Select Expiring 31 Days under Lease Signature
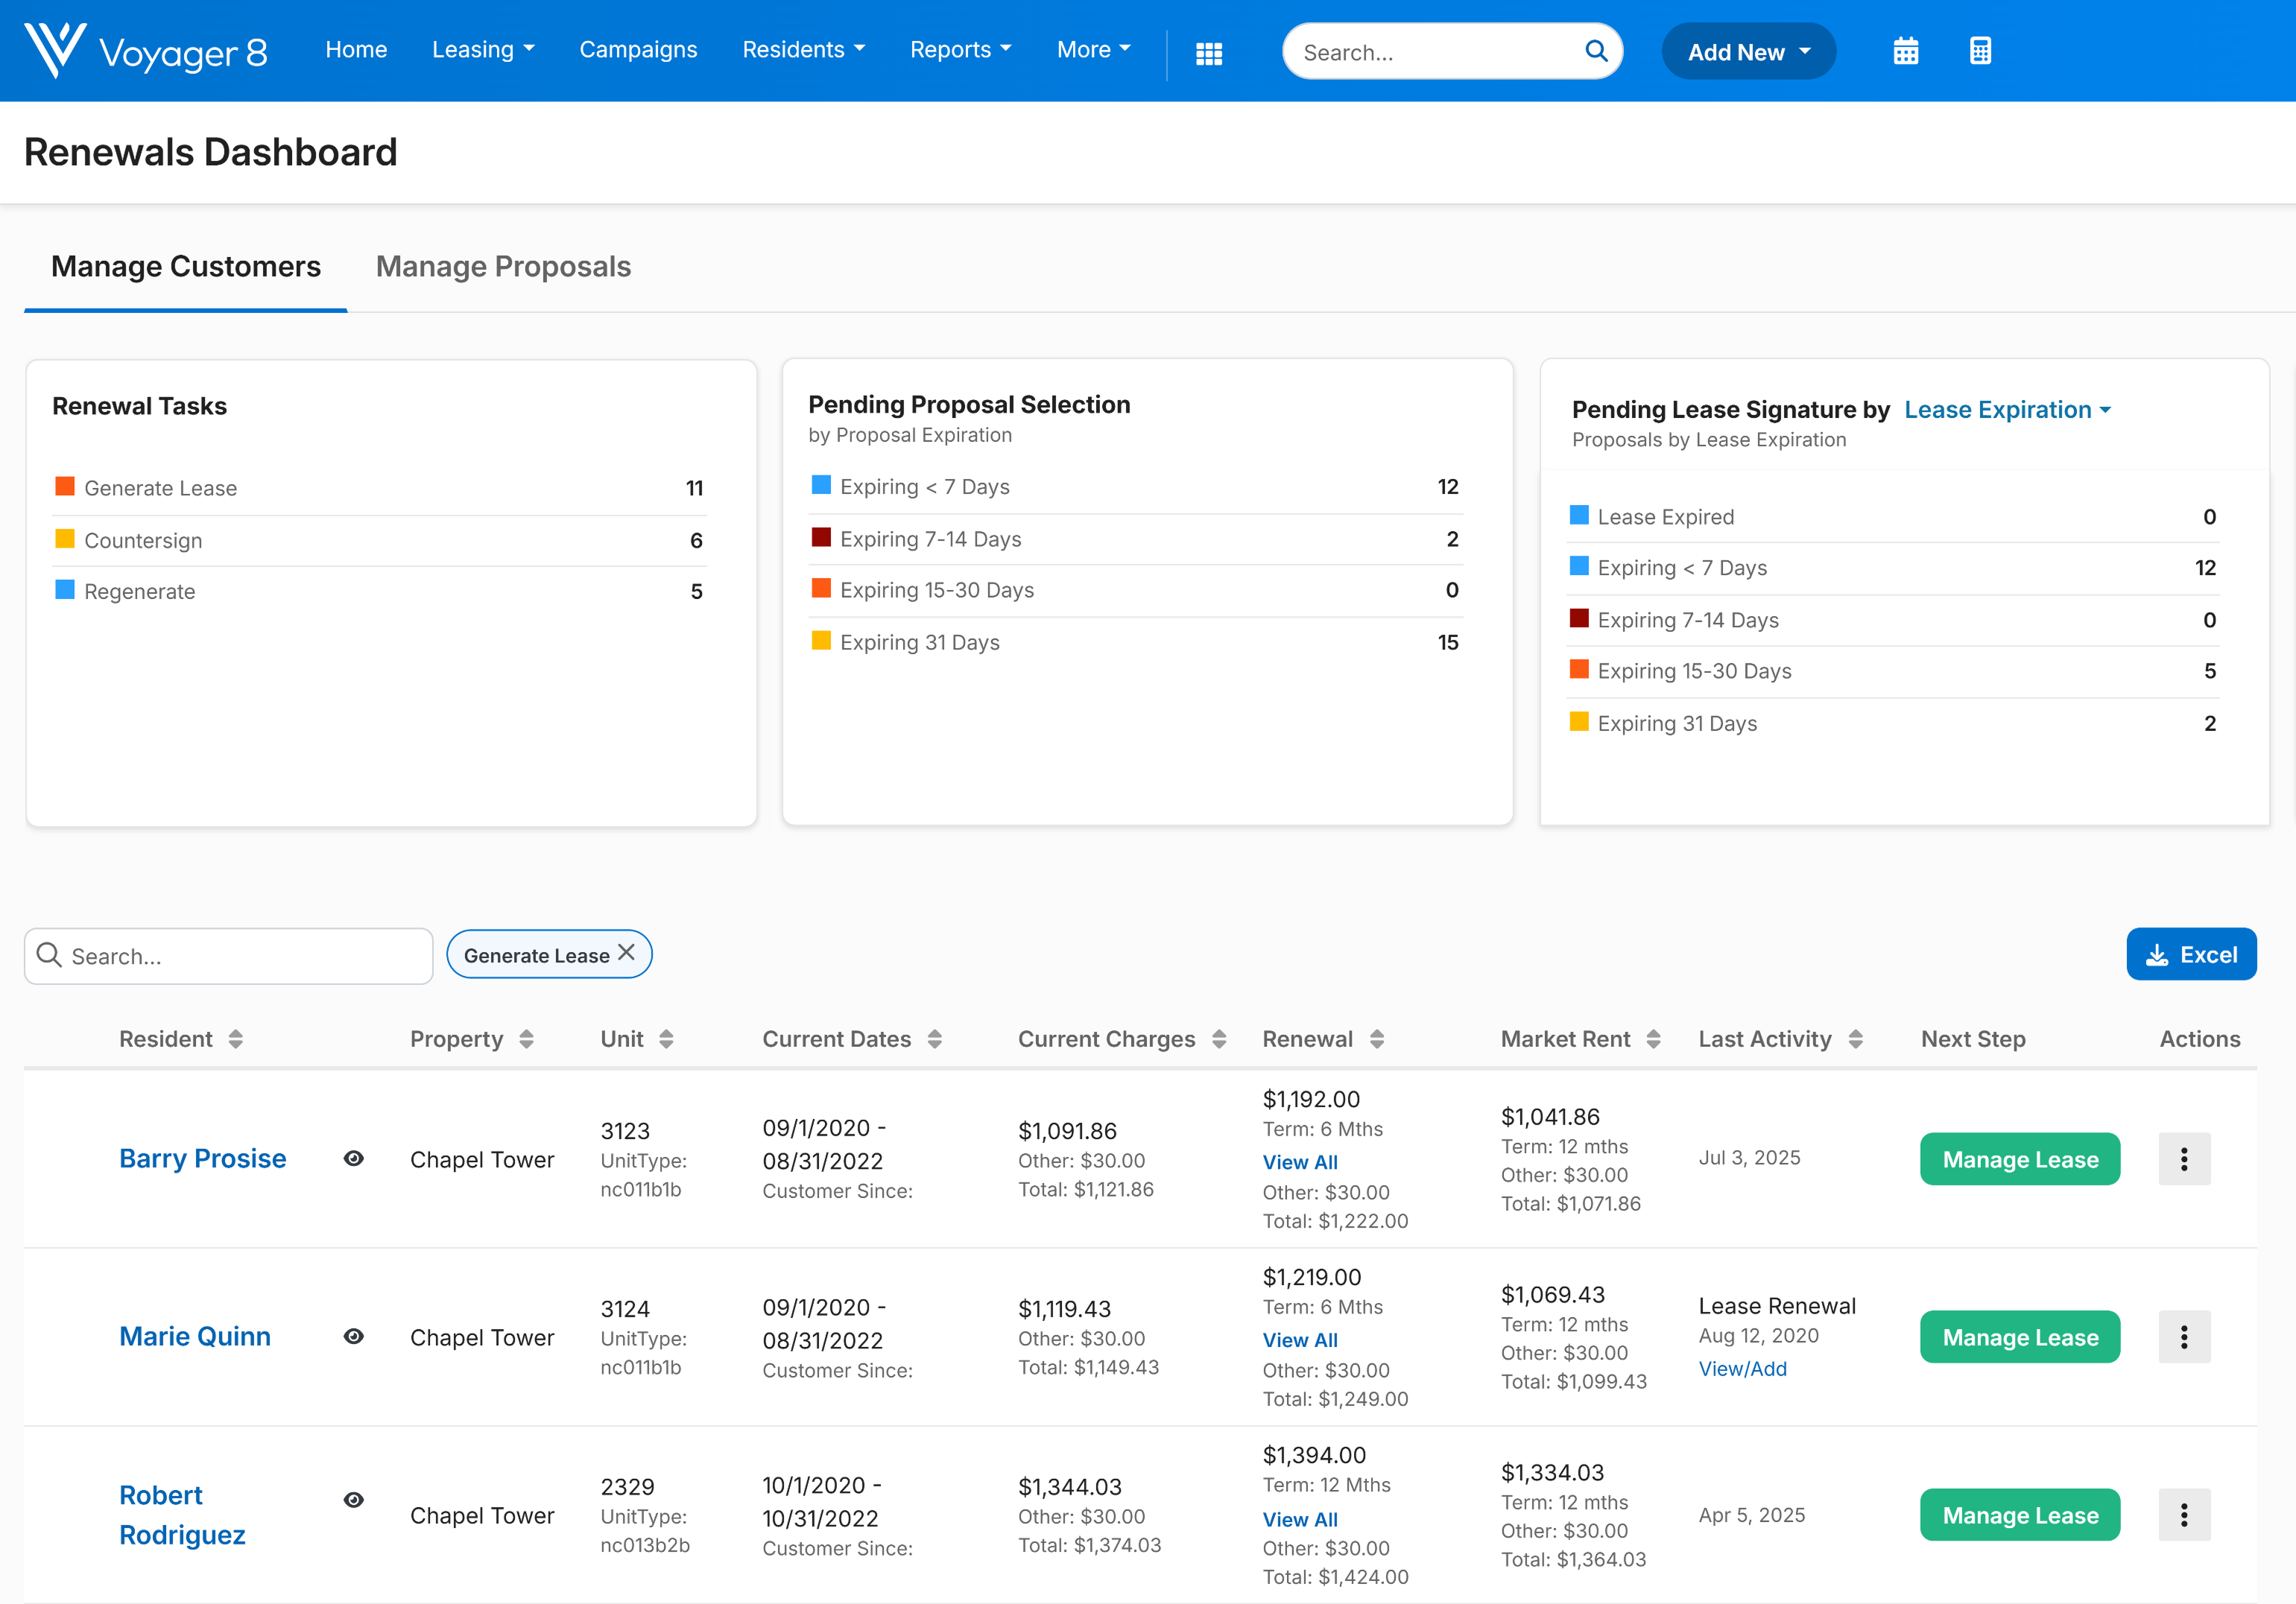 1894,723
